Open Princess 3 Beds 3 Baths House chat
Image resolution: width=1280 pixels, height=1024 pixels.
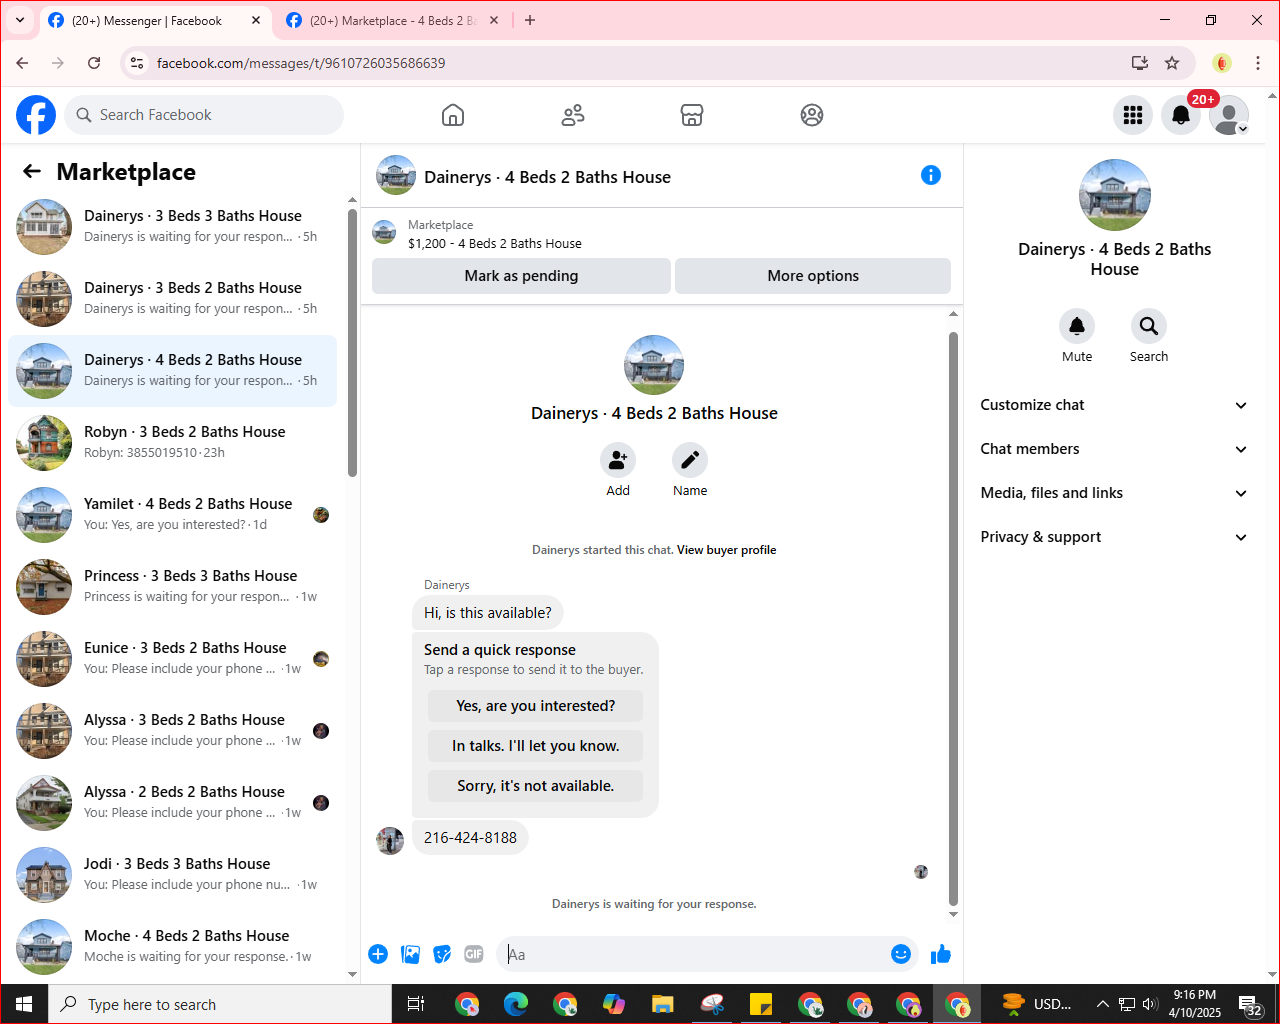click(173, 587)
